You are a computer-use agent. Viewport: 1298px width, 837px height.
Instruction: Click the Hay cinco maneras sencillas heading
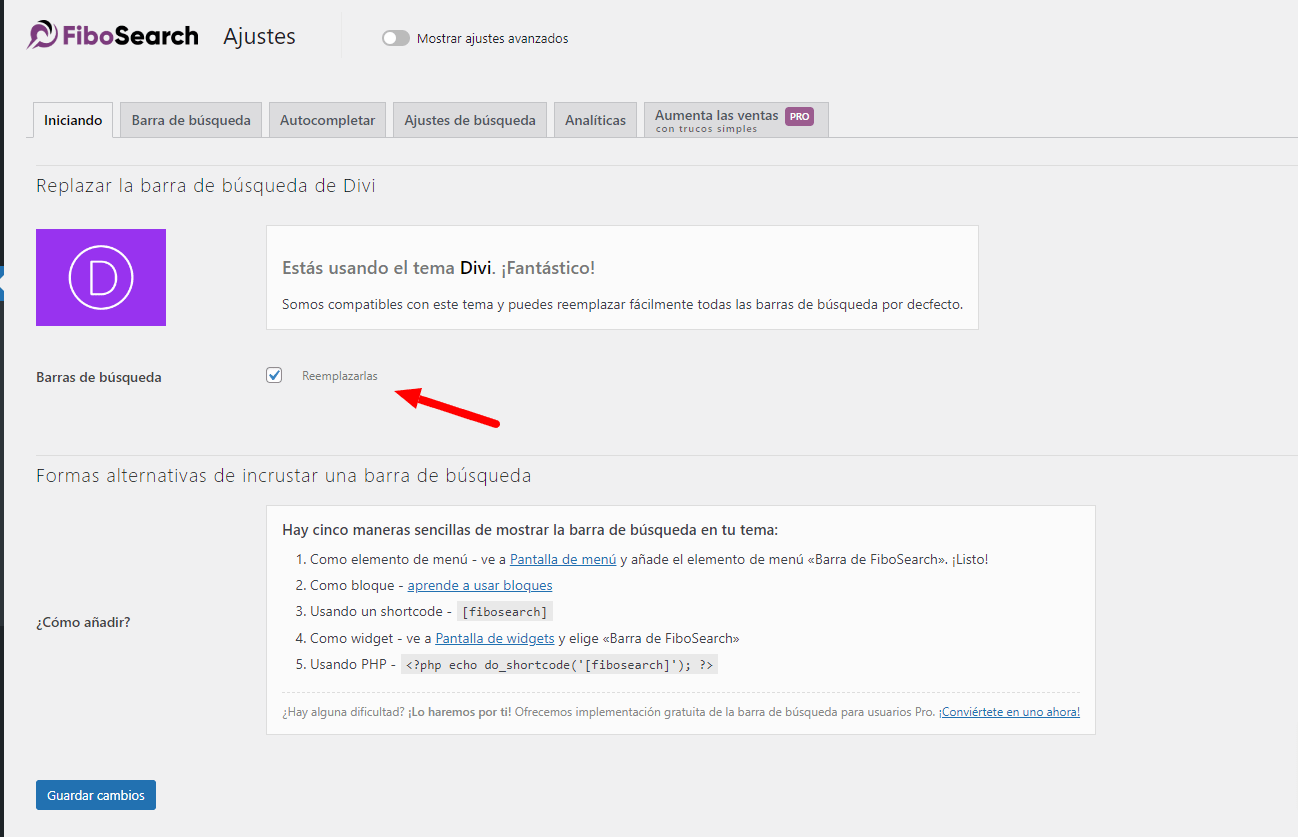[x=530, y=530]
